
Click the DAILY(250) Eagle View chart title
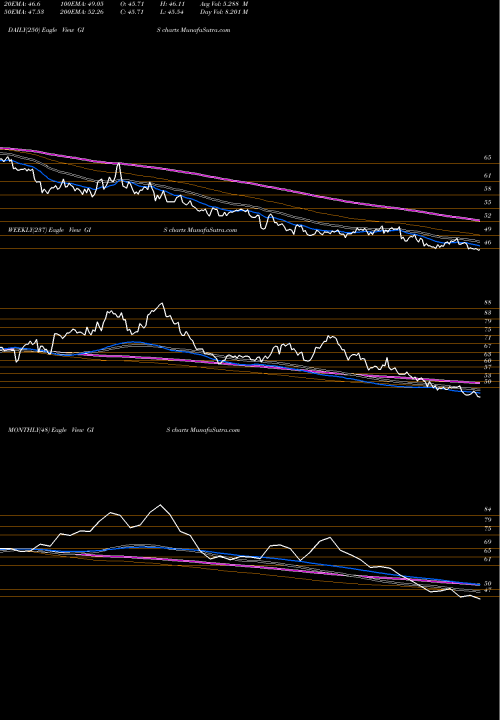coord(46,30)
